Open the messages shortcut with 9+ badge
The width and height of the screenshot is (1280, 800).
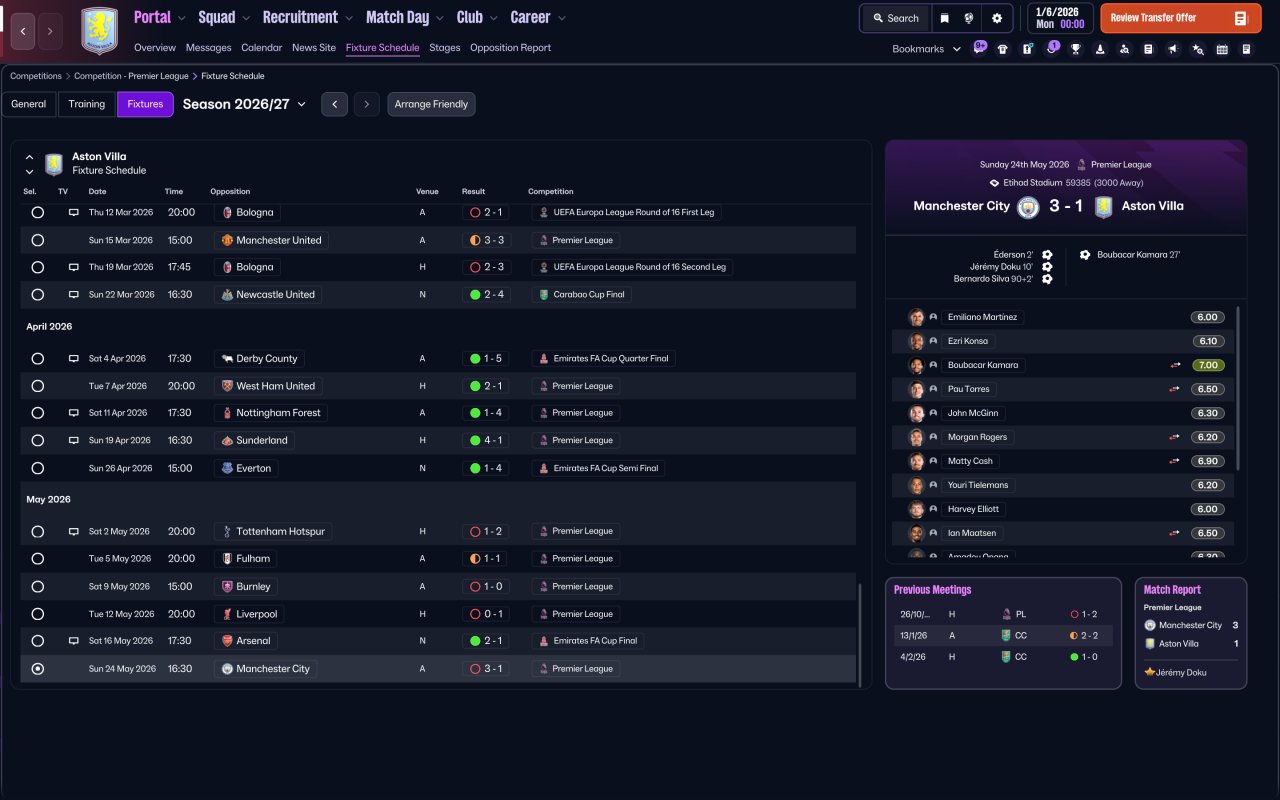(979, 48)
